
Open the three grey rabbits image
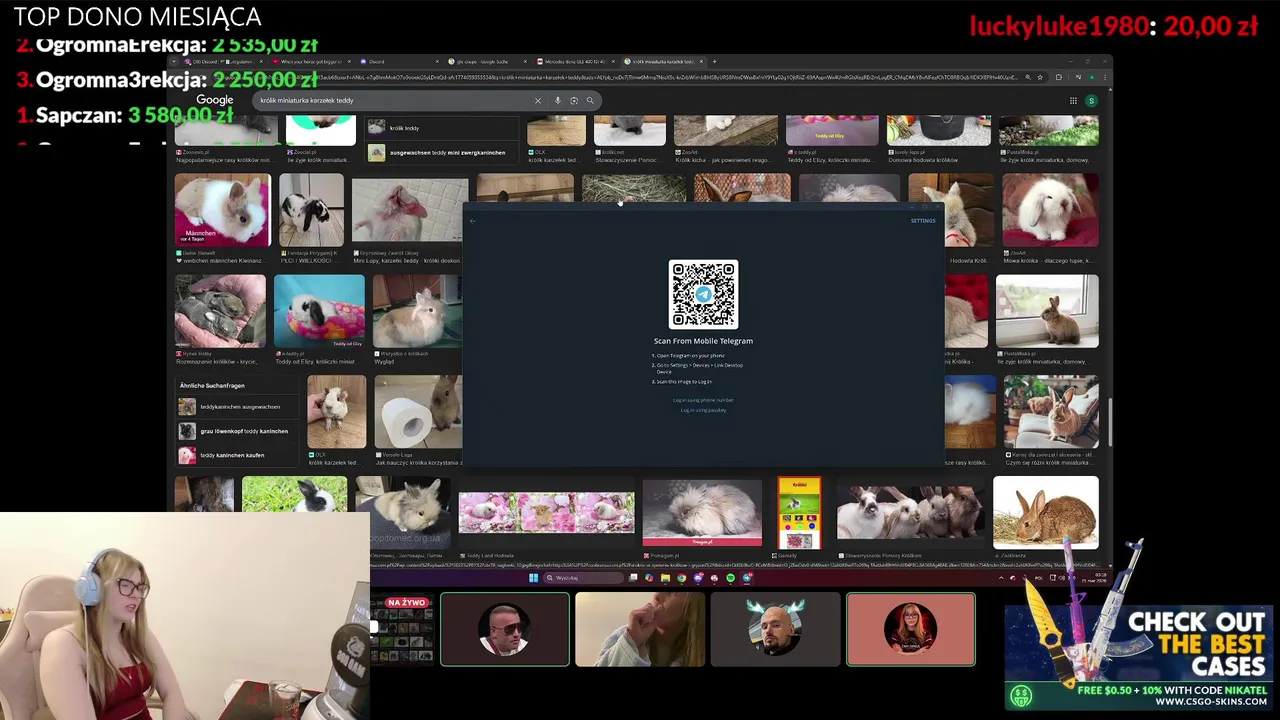910,513
